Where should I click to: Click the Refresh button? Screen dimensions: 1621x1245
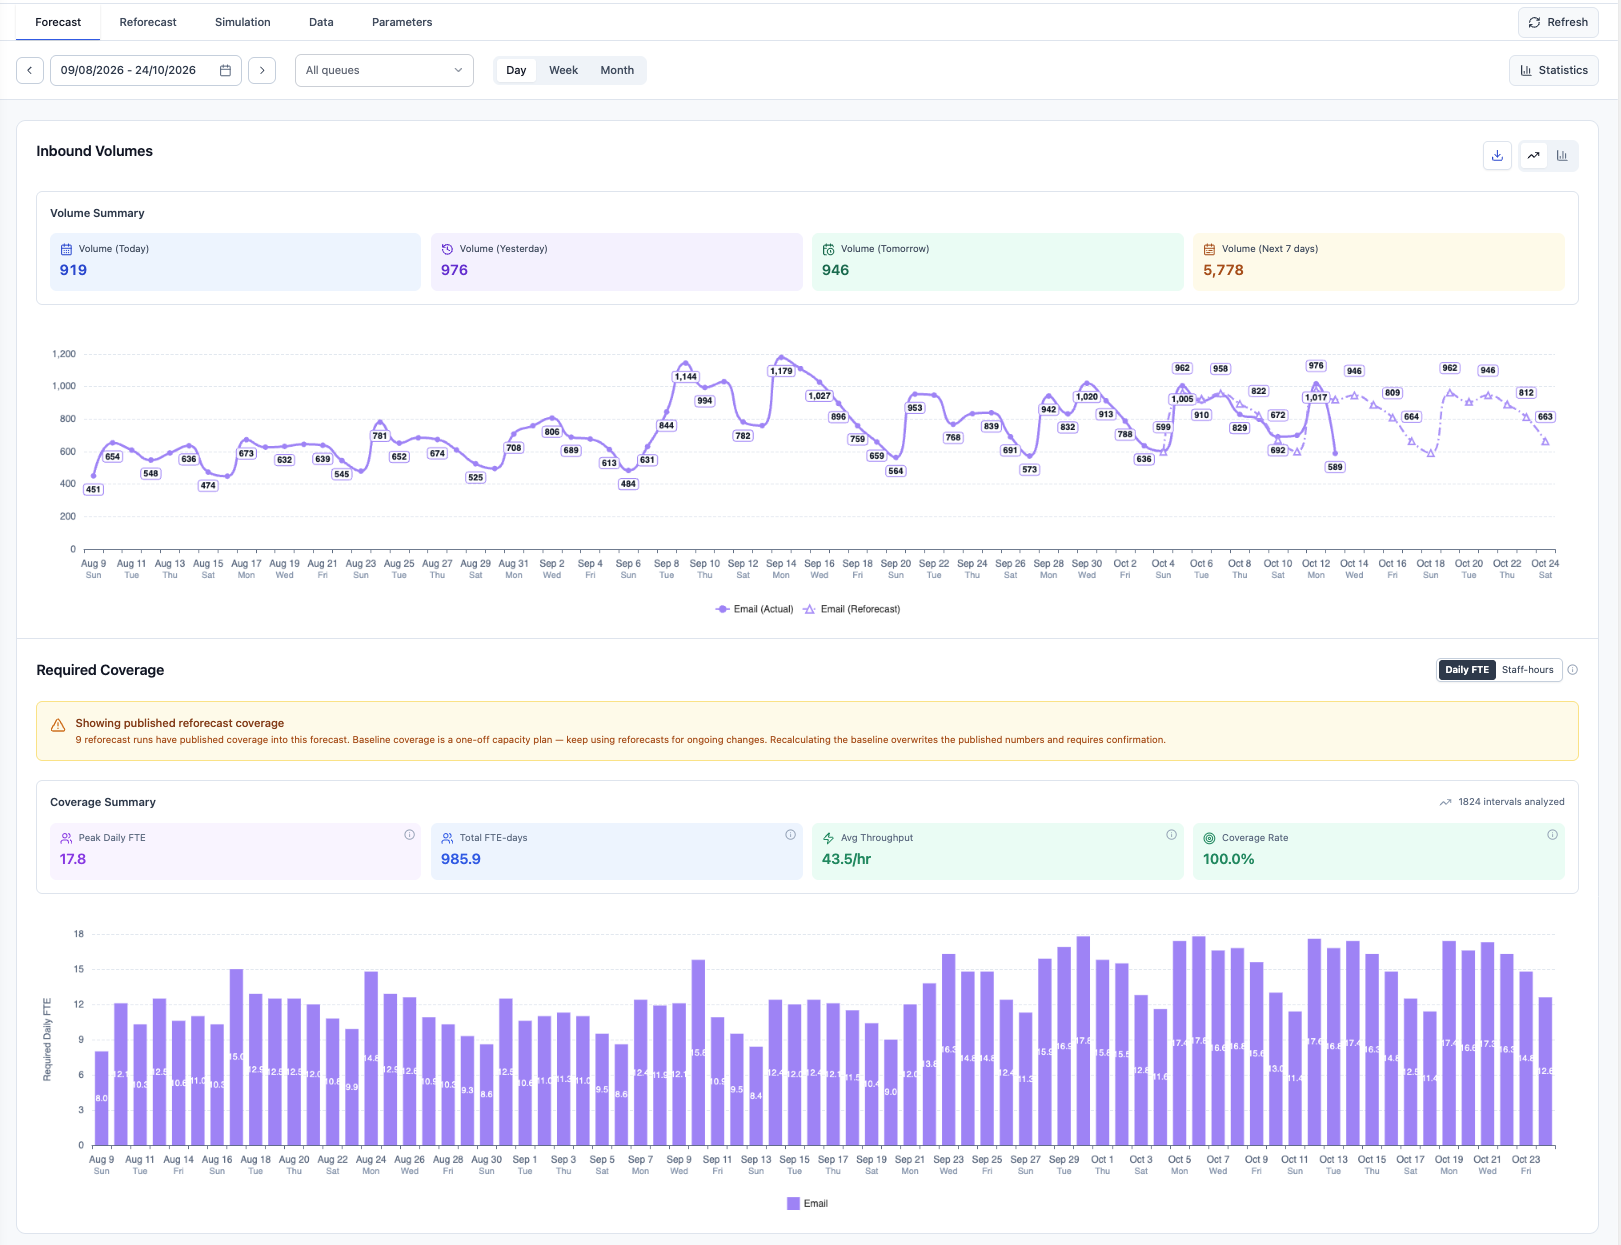1557,22
